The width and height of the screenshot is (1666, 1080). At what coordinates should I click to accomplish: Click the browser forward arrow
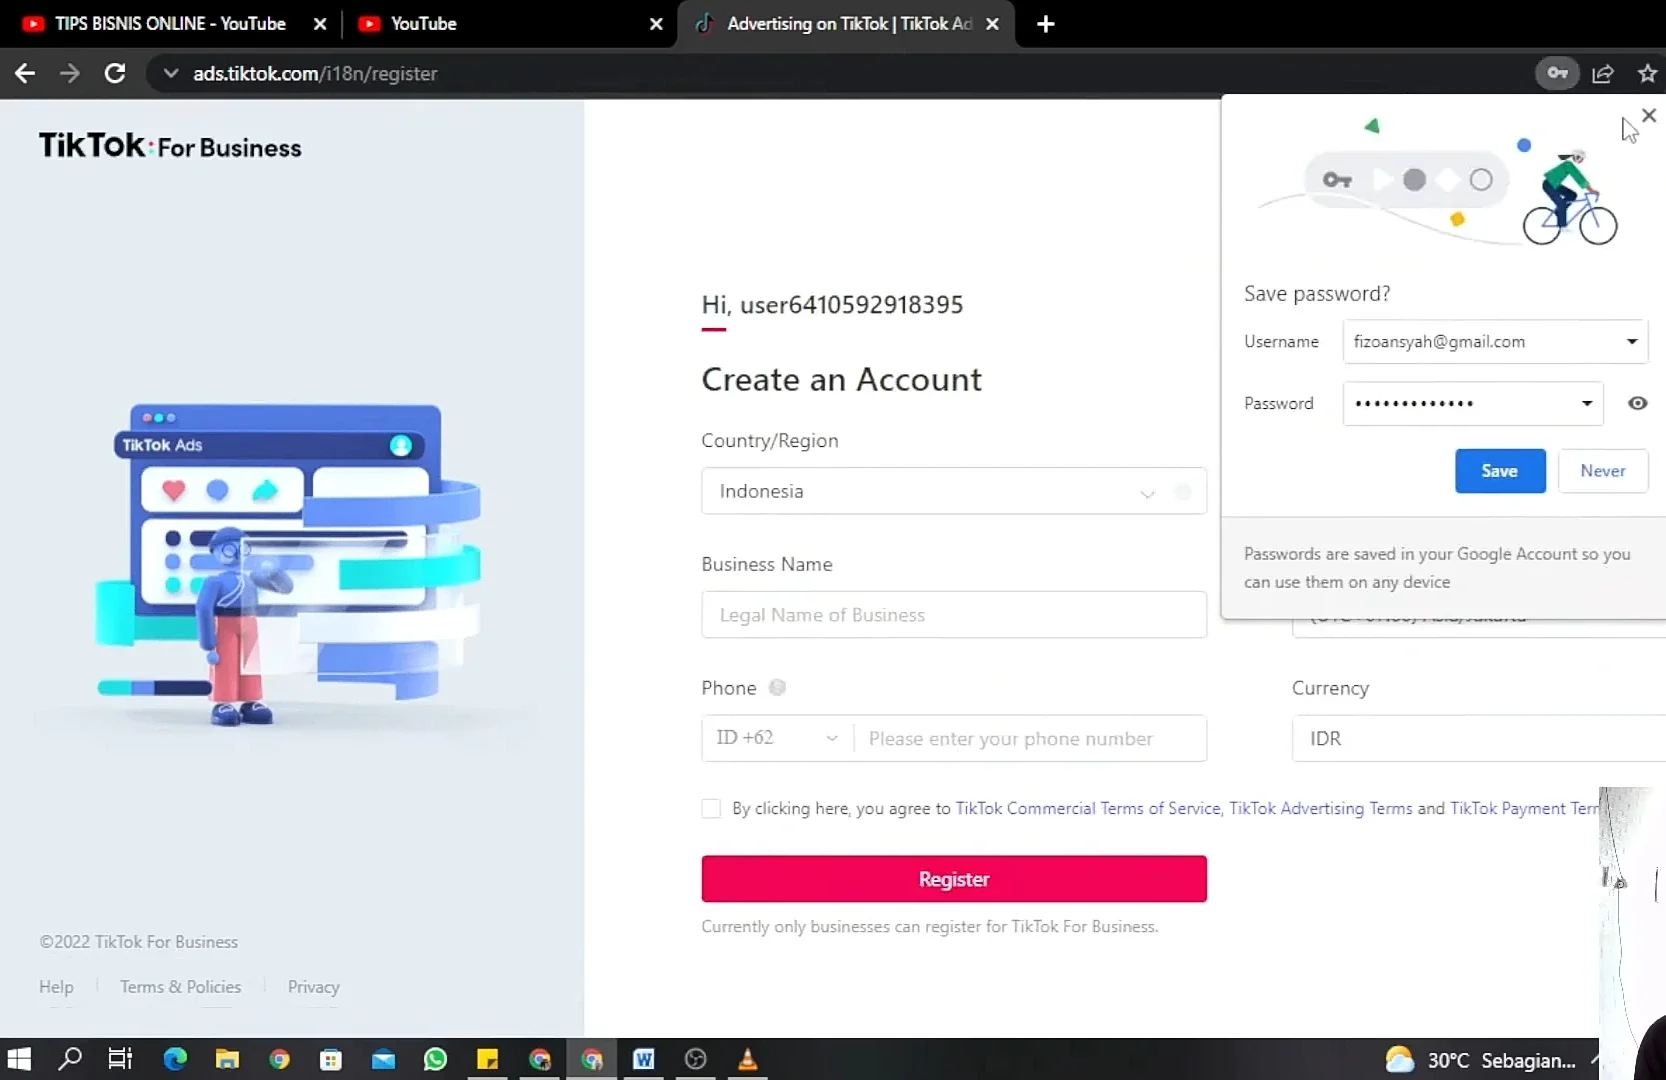[x=69, y=73]
